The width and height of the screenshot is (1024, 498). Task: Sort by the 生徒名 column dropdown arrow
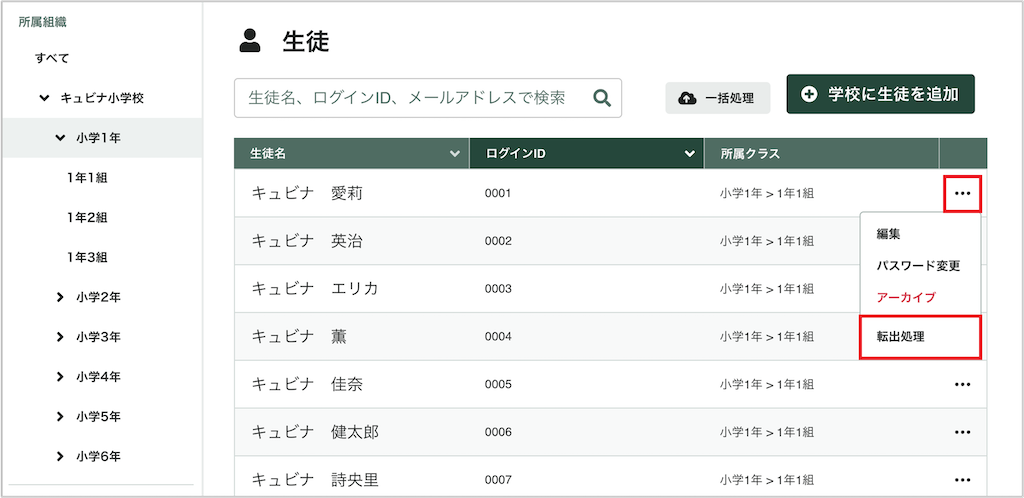tap(455, 154)
